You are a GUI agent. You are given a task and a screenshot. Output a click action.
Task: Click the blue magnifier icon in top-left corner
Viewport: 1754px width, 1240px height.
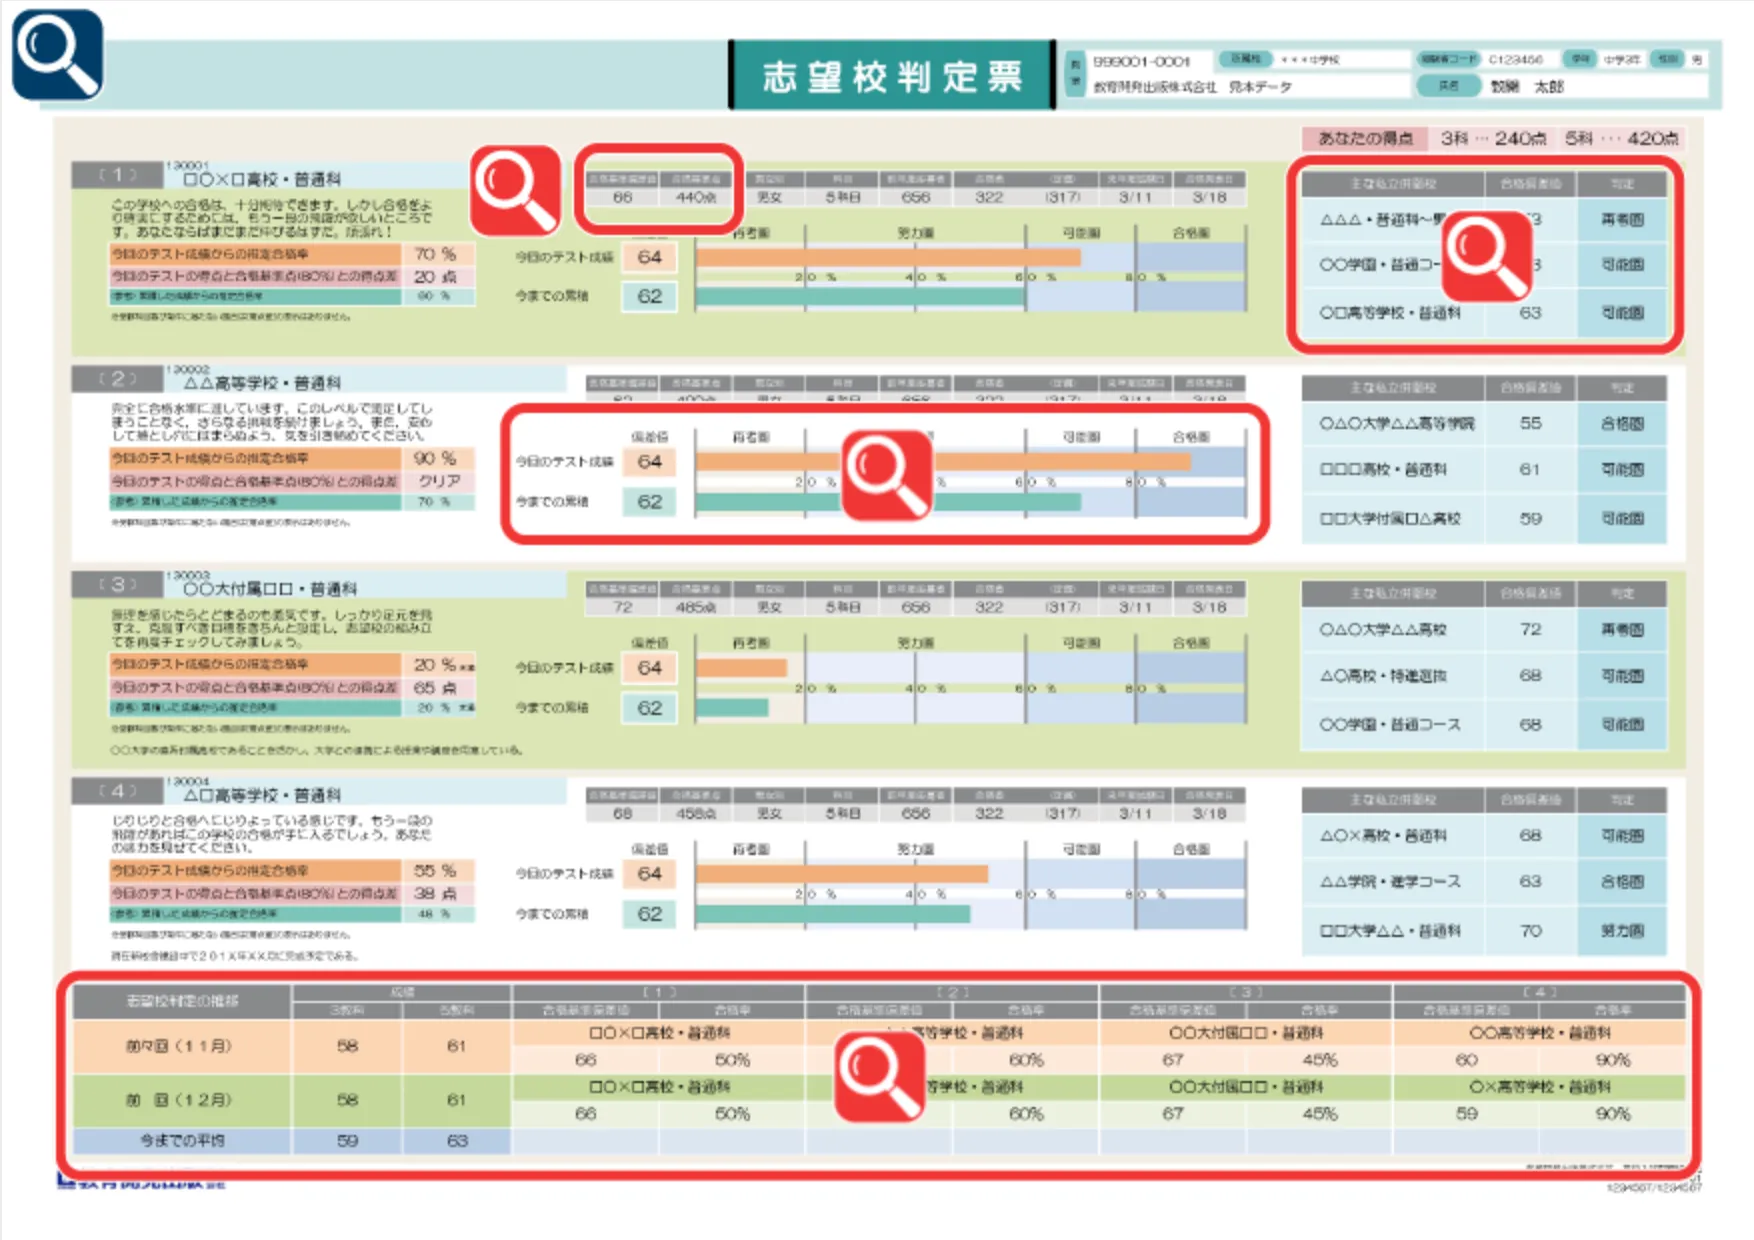(57, 54)
